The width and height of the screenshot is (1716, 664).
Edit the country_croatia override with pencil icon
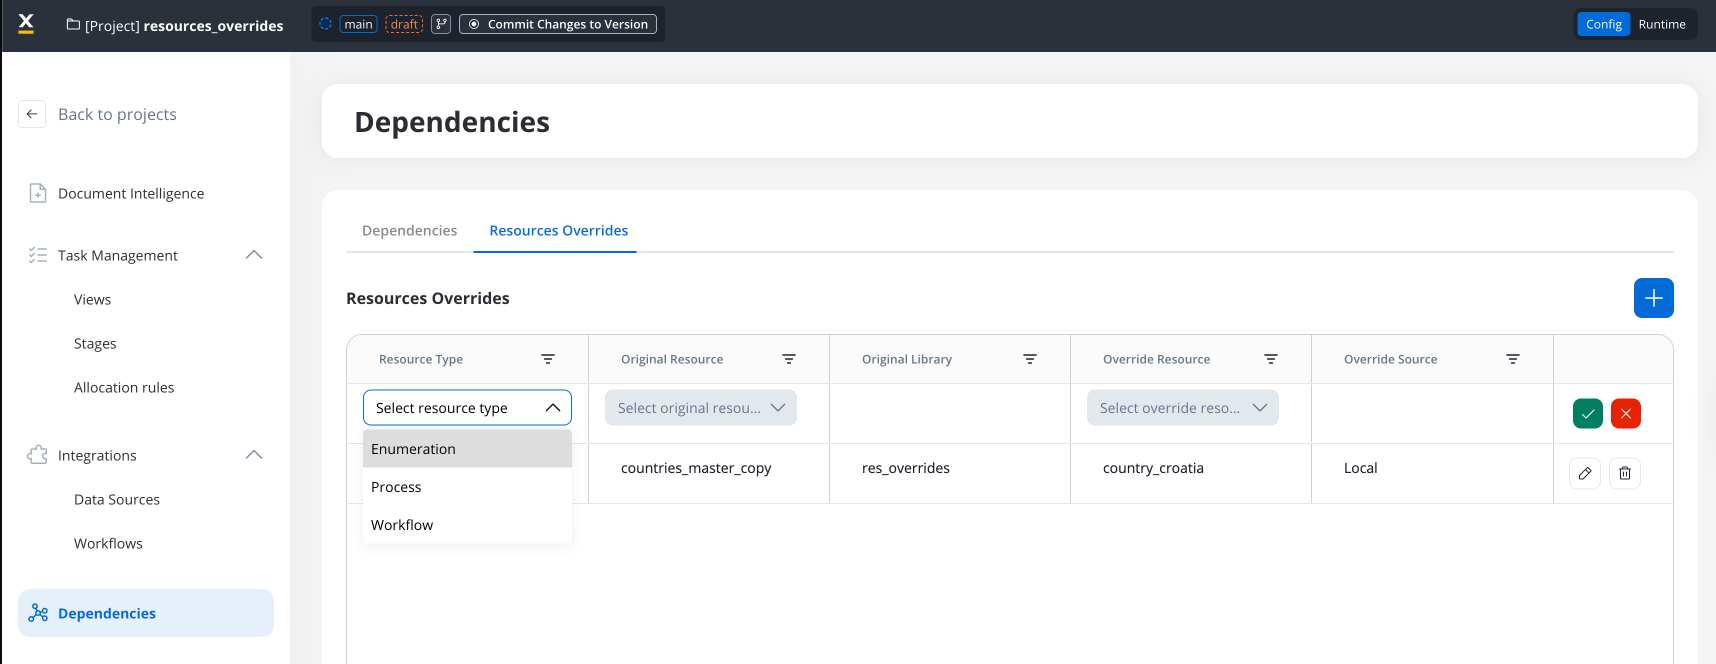(x=1585, y=473)
